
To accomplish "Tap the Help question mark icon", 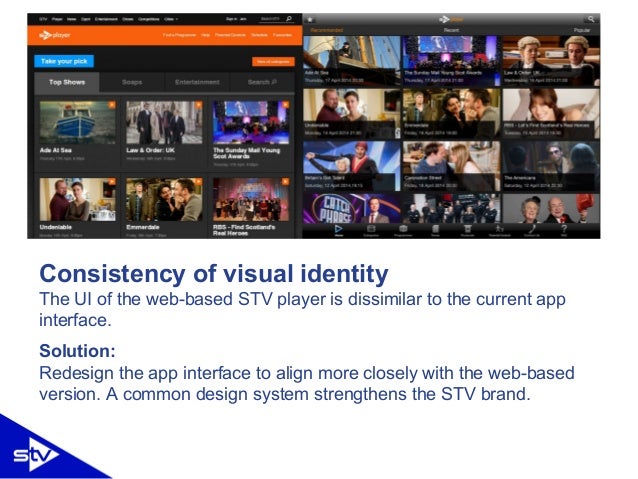I will coord(564,230).
